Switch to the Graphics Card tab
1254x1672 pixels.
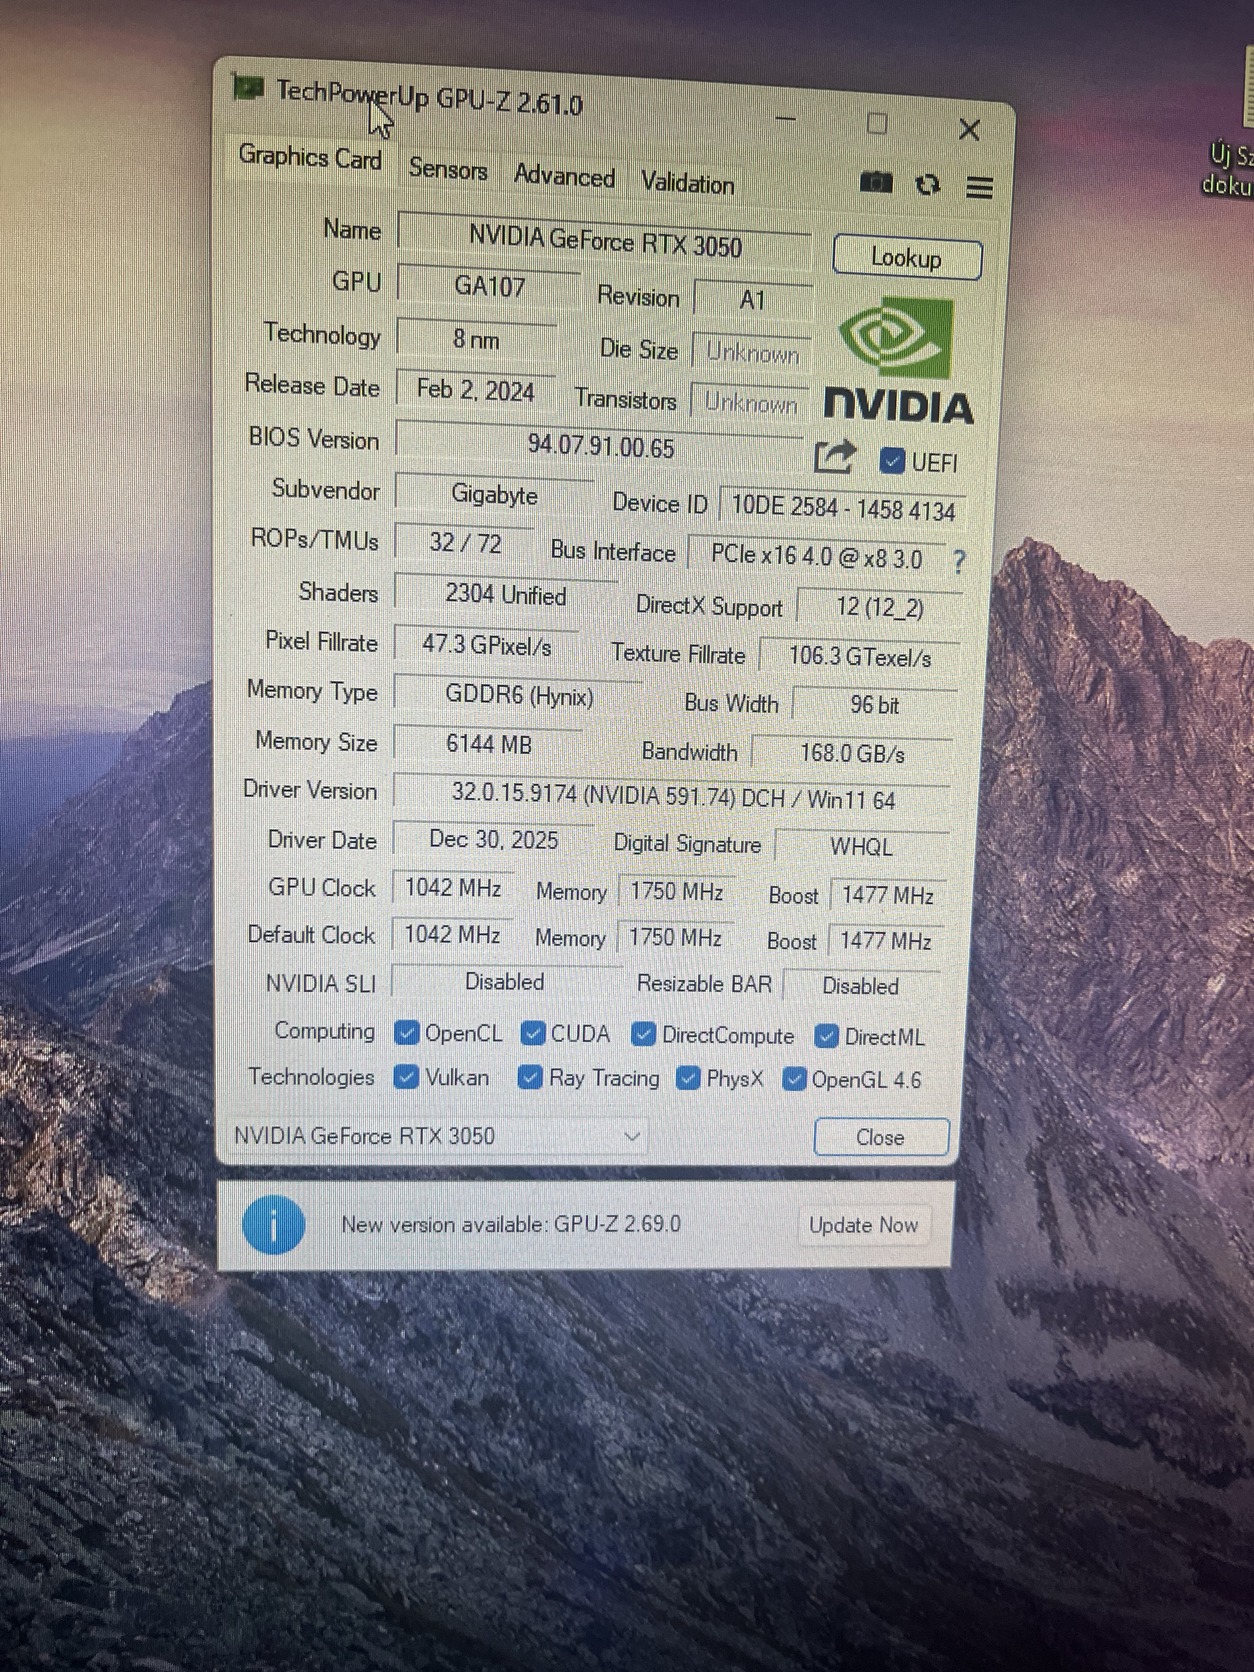310,157
